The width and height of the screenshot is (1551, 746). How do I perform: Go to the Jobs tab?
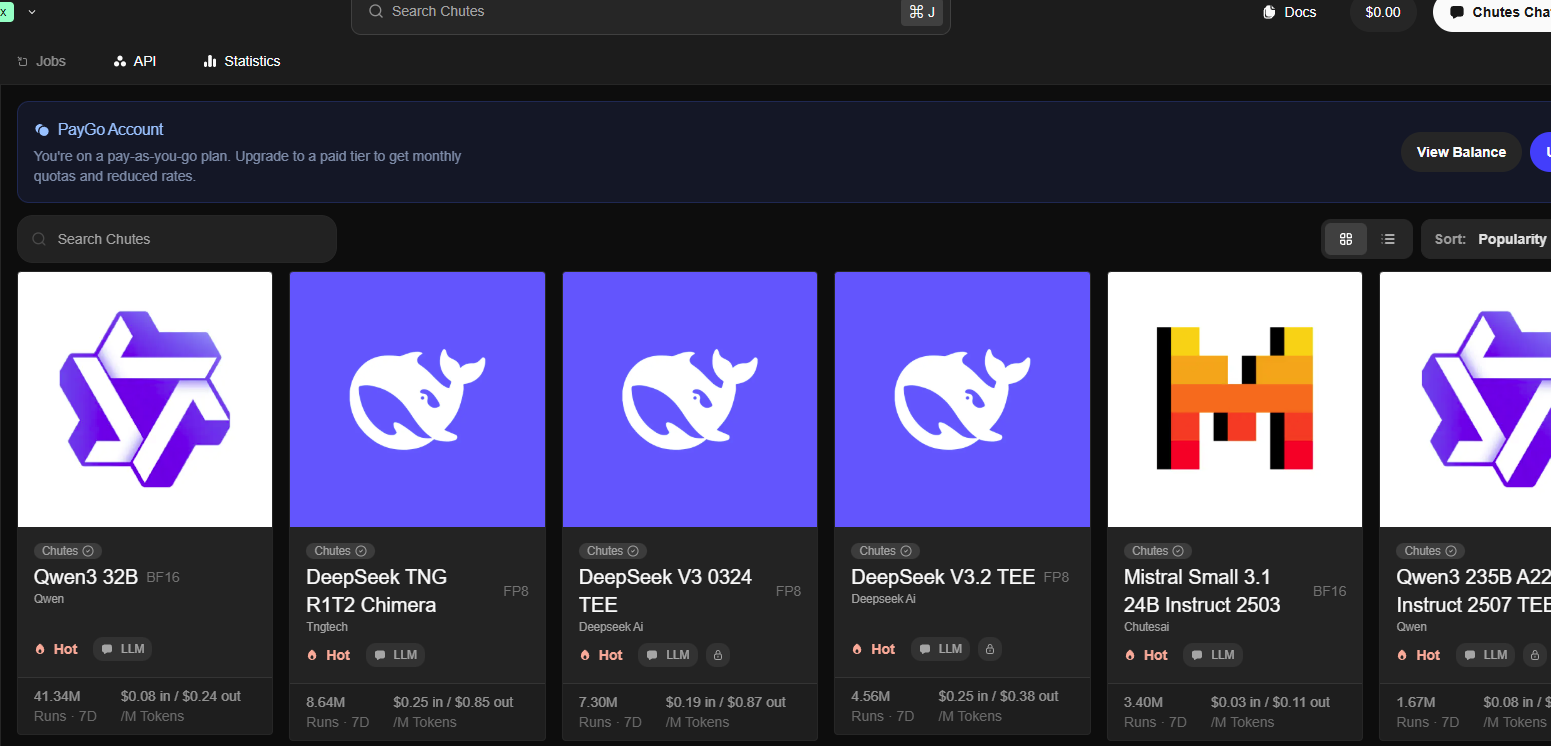click(x=42, y=61)
